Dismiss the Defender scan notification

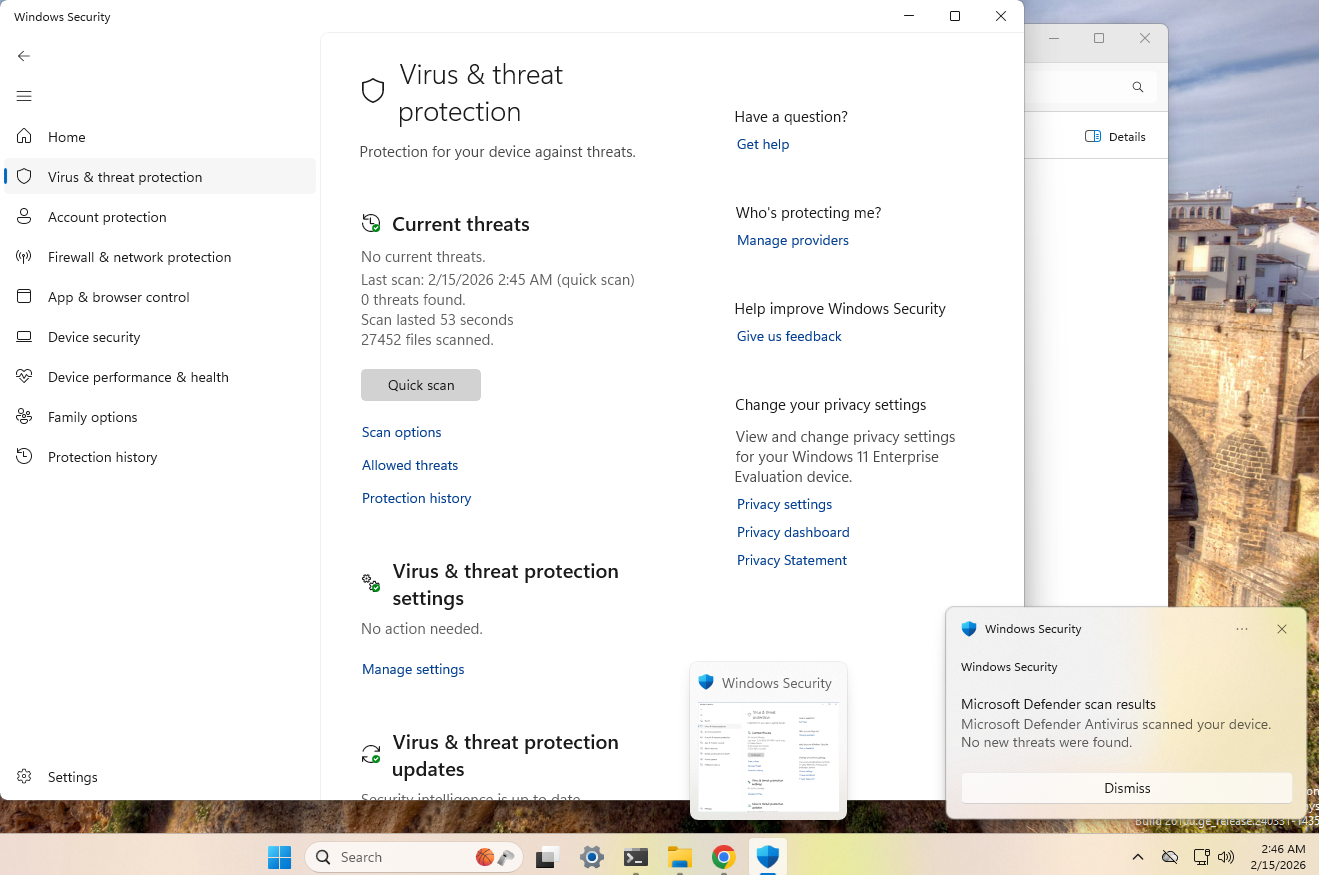pyautogui.click(x=1127, y=788)
